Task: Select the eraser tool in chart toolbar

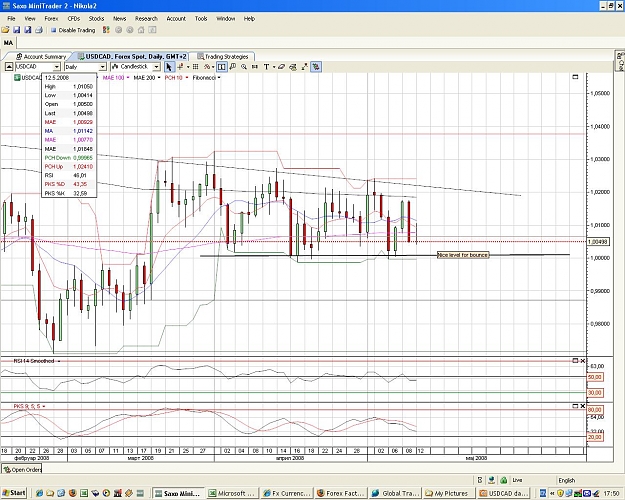Action: pyautogui.click(x=281, y=67)
